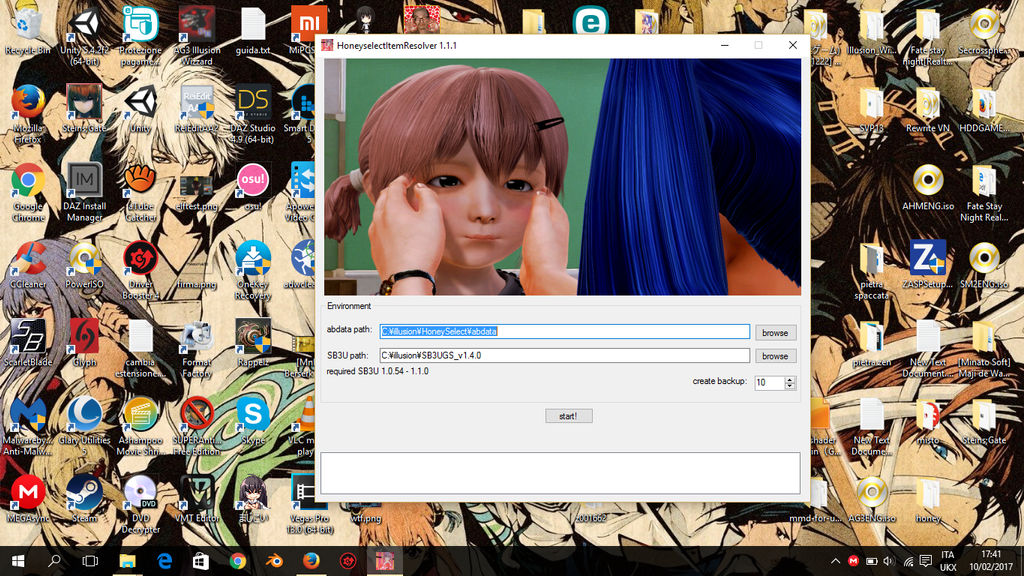Select the Mozilla Firefox desktop shortcut

point(27,114)
